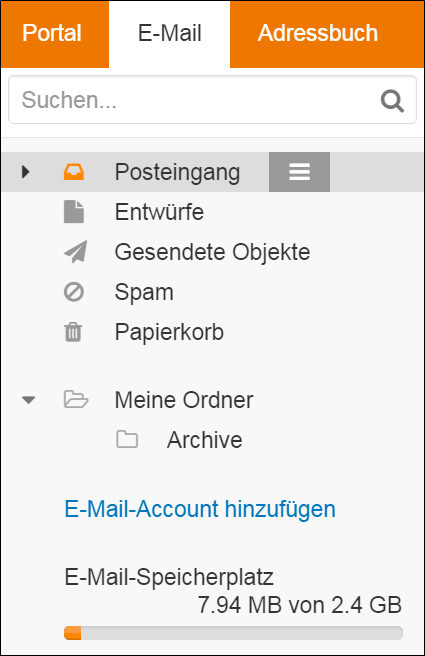Click the Entwürfe document icon
Screen dimensions: 425x656
pos(74,212)
